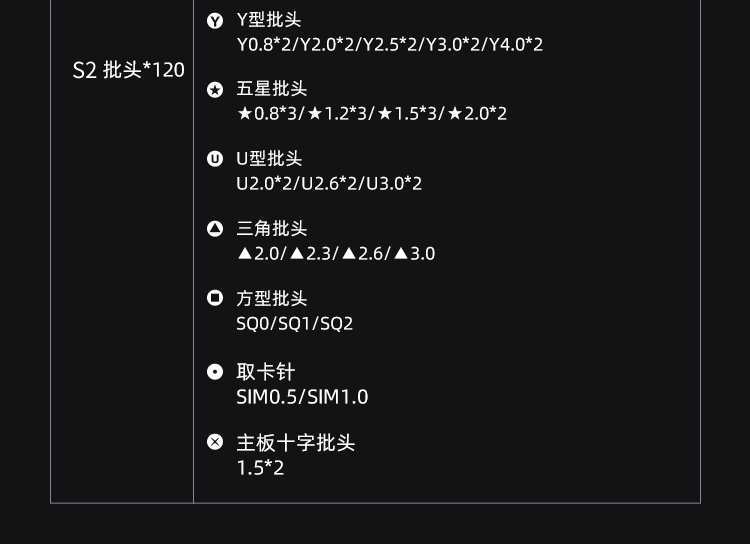Viewport: 750px width, 544px height.
Task: Click the "取卡针" heading text
Action: (x=266, y=372)
